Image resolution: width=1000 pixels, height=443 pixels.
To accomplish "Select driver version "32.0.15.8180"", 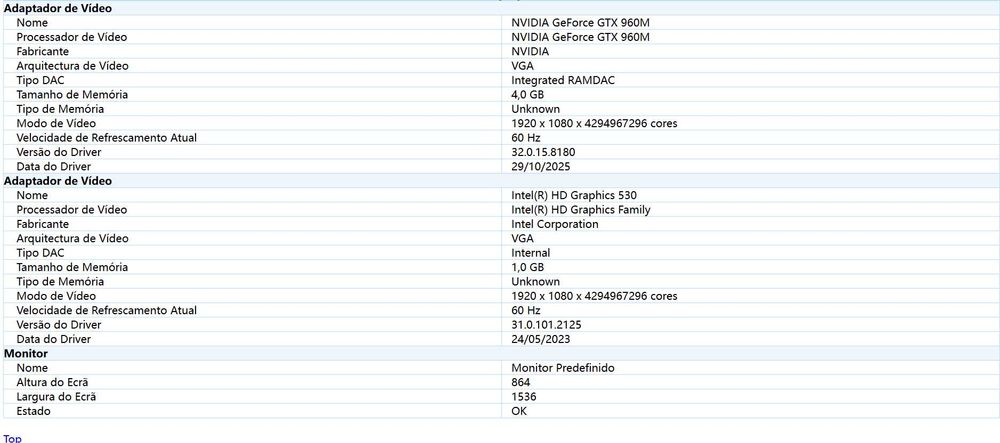I will 544,152.
